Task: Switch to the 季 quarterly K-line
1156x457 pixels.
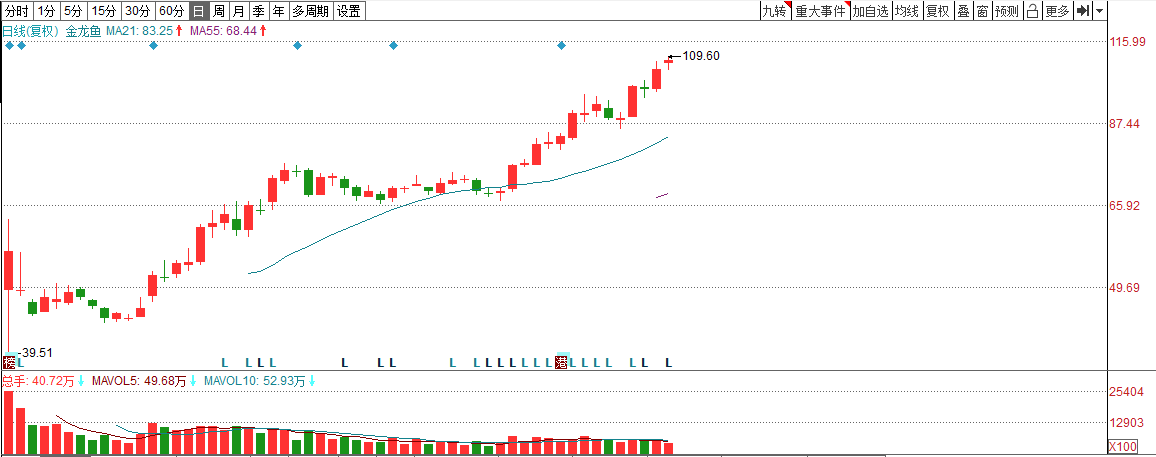Action: [258, 11]
